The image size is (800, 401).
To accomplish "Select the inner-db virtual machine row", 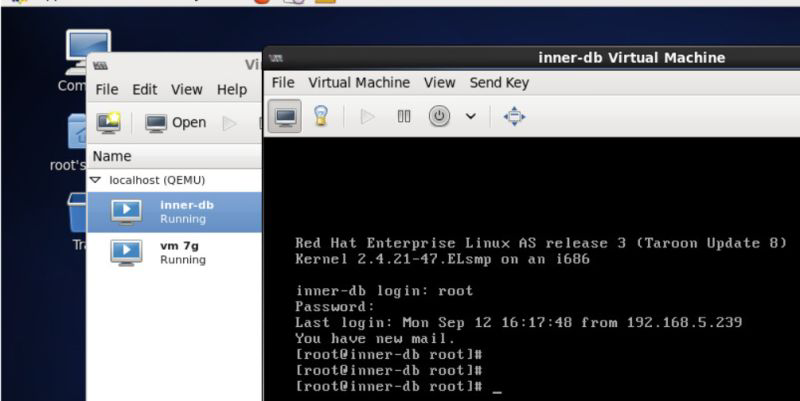I will click(x=174, y=212).
